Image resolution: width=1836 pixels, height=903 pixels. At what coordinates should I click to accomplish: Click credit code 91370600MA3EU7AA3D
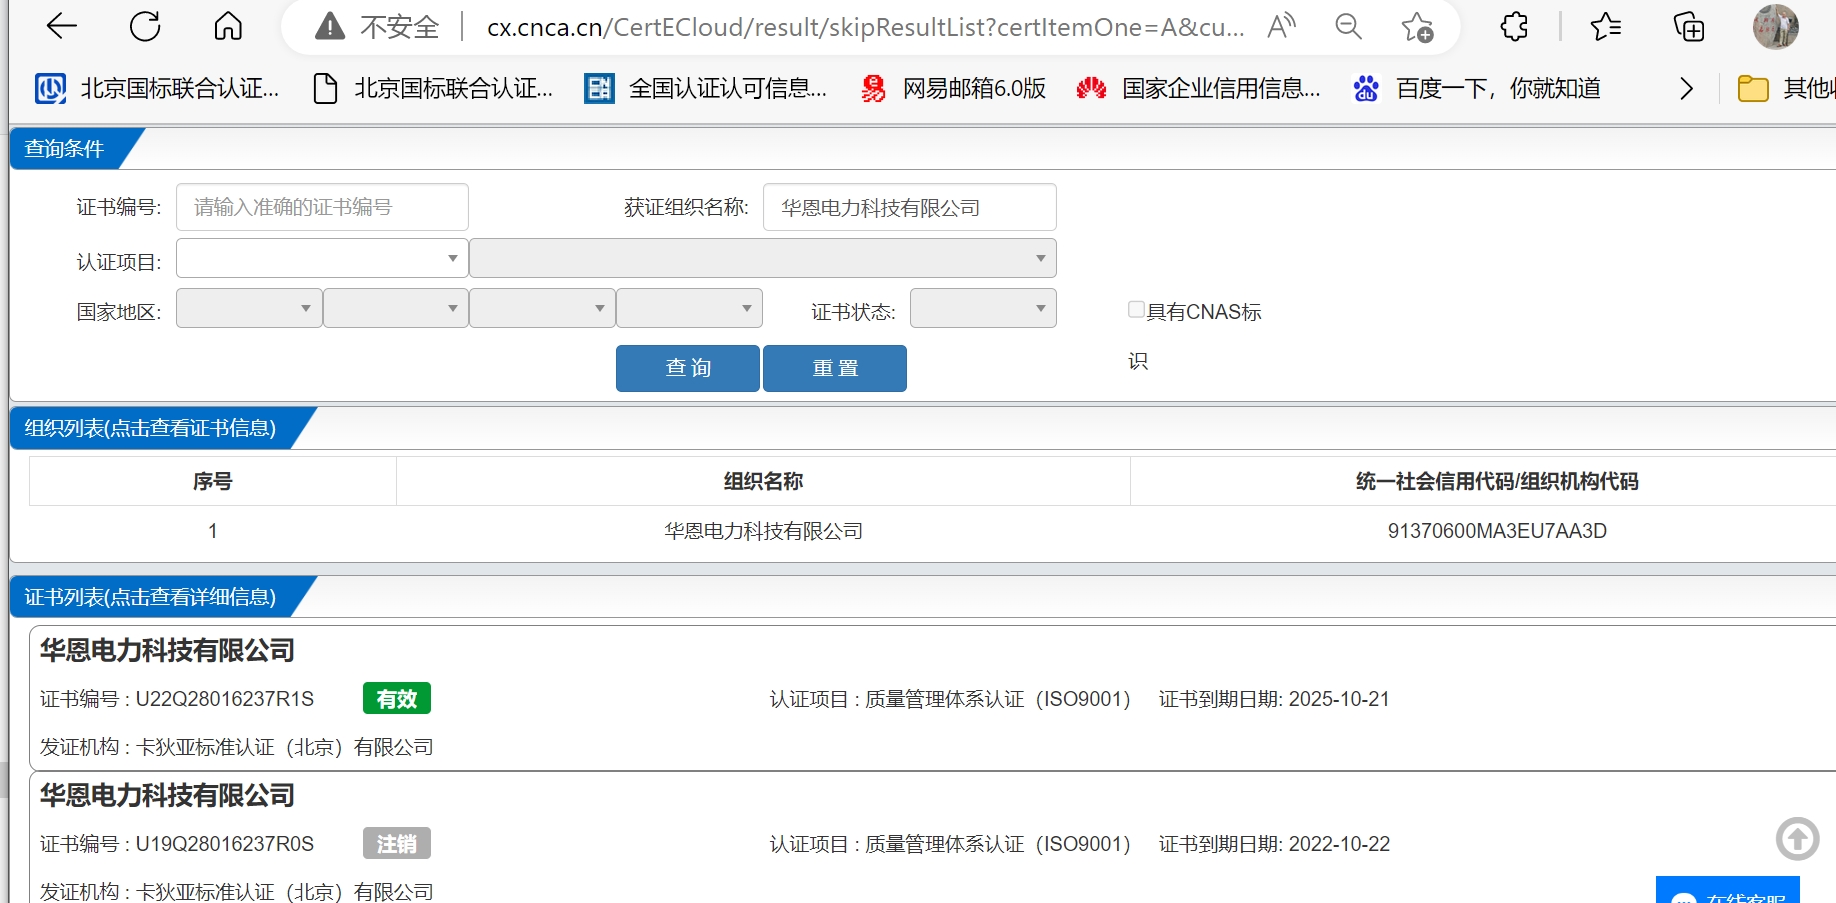click(x=1497, y=531)
